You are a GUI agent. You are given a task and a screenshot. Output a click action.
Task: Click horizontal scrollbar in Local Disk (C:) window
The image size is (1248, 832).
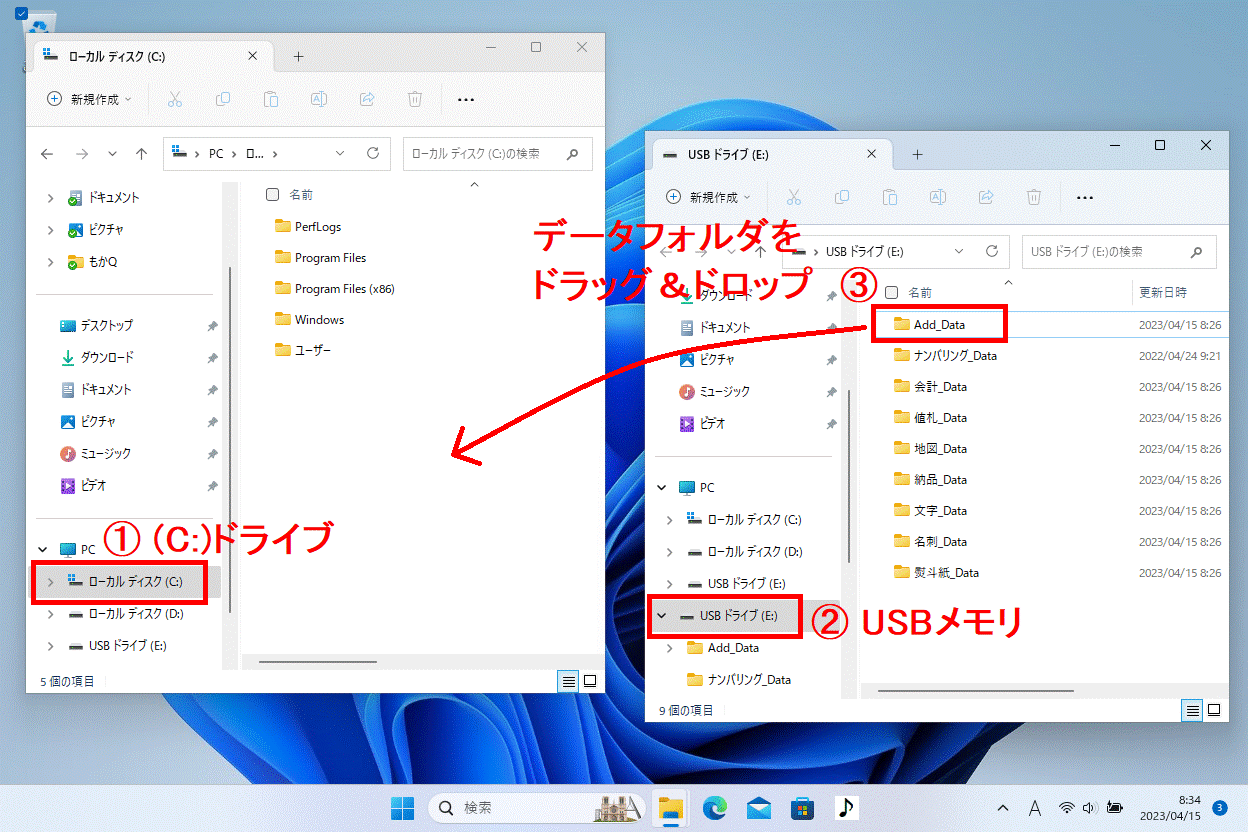pyautogui.click(x=318, y=662)
